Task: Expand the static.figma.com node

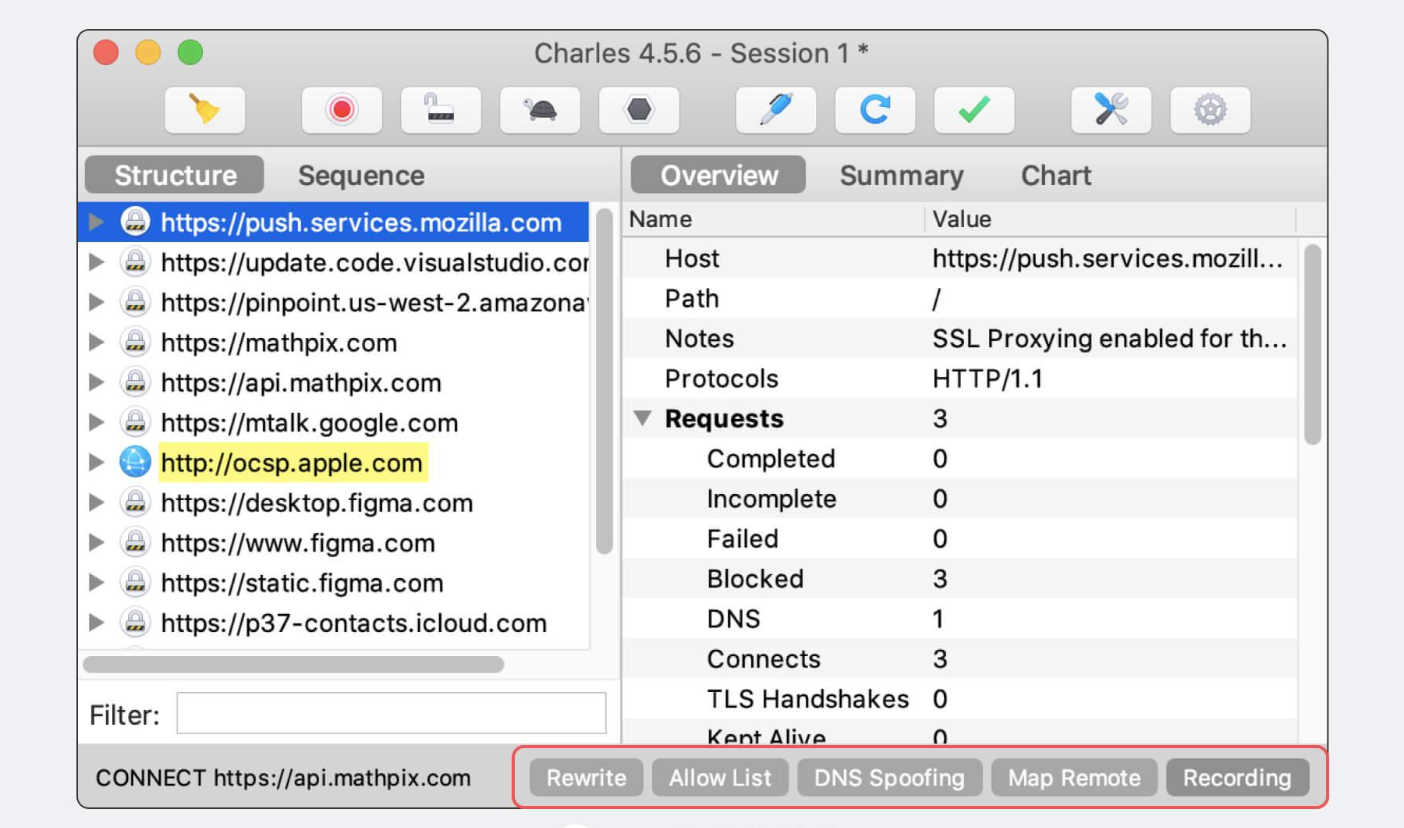Action: click(96, 582)
